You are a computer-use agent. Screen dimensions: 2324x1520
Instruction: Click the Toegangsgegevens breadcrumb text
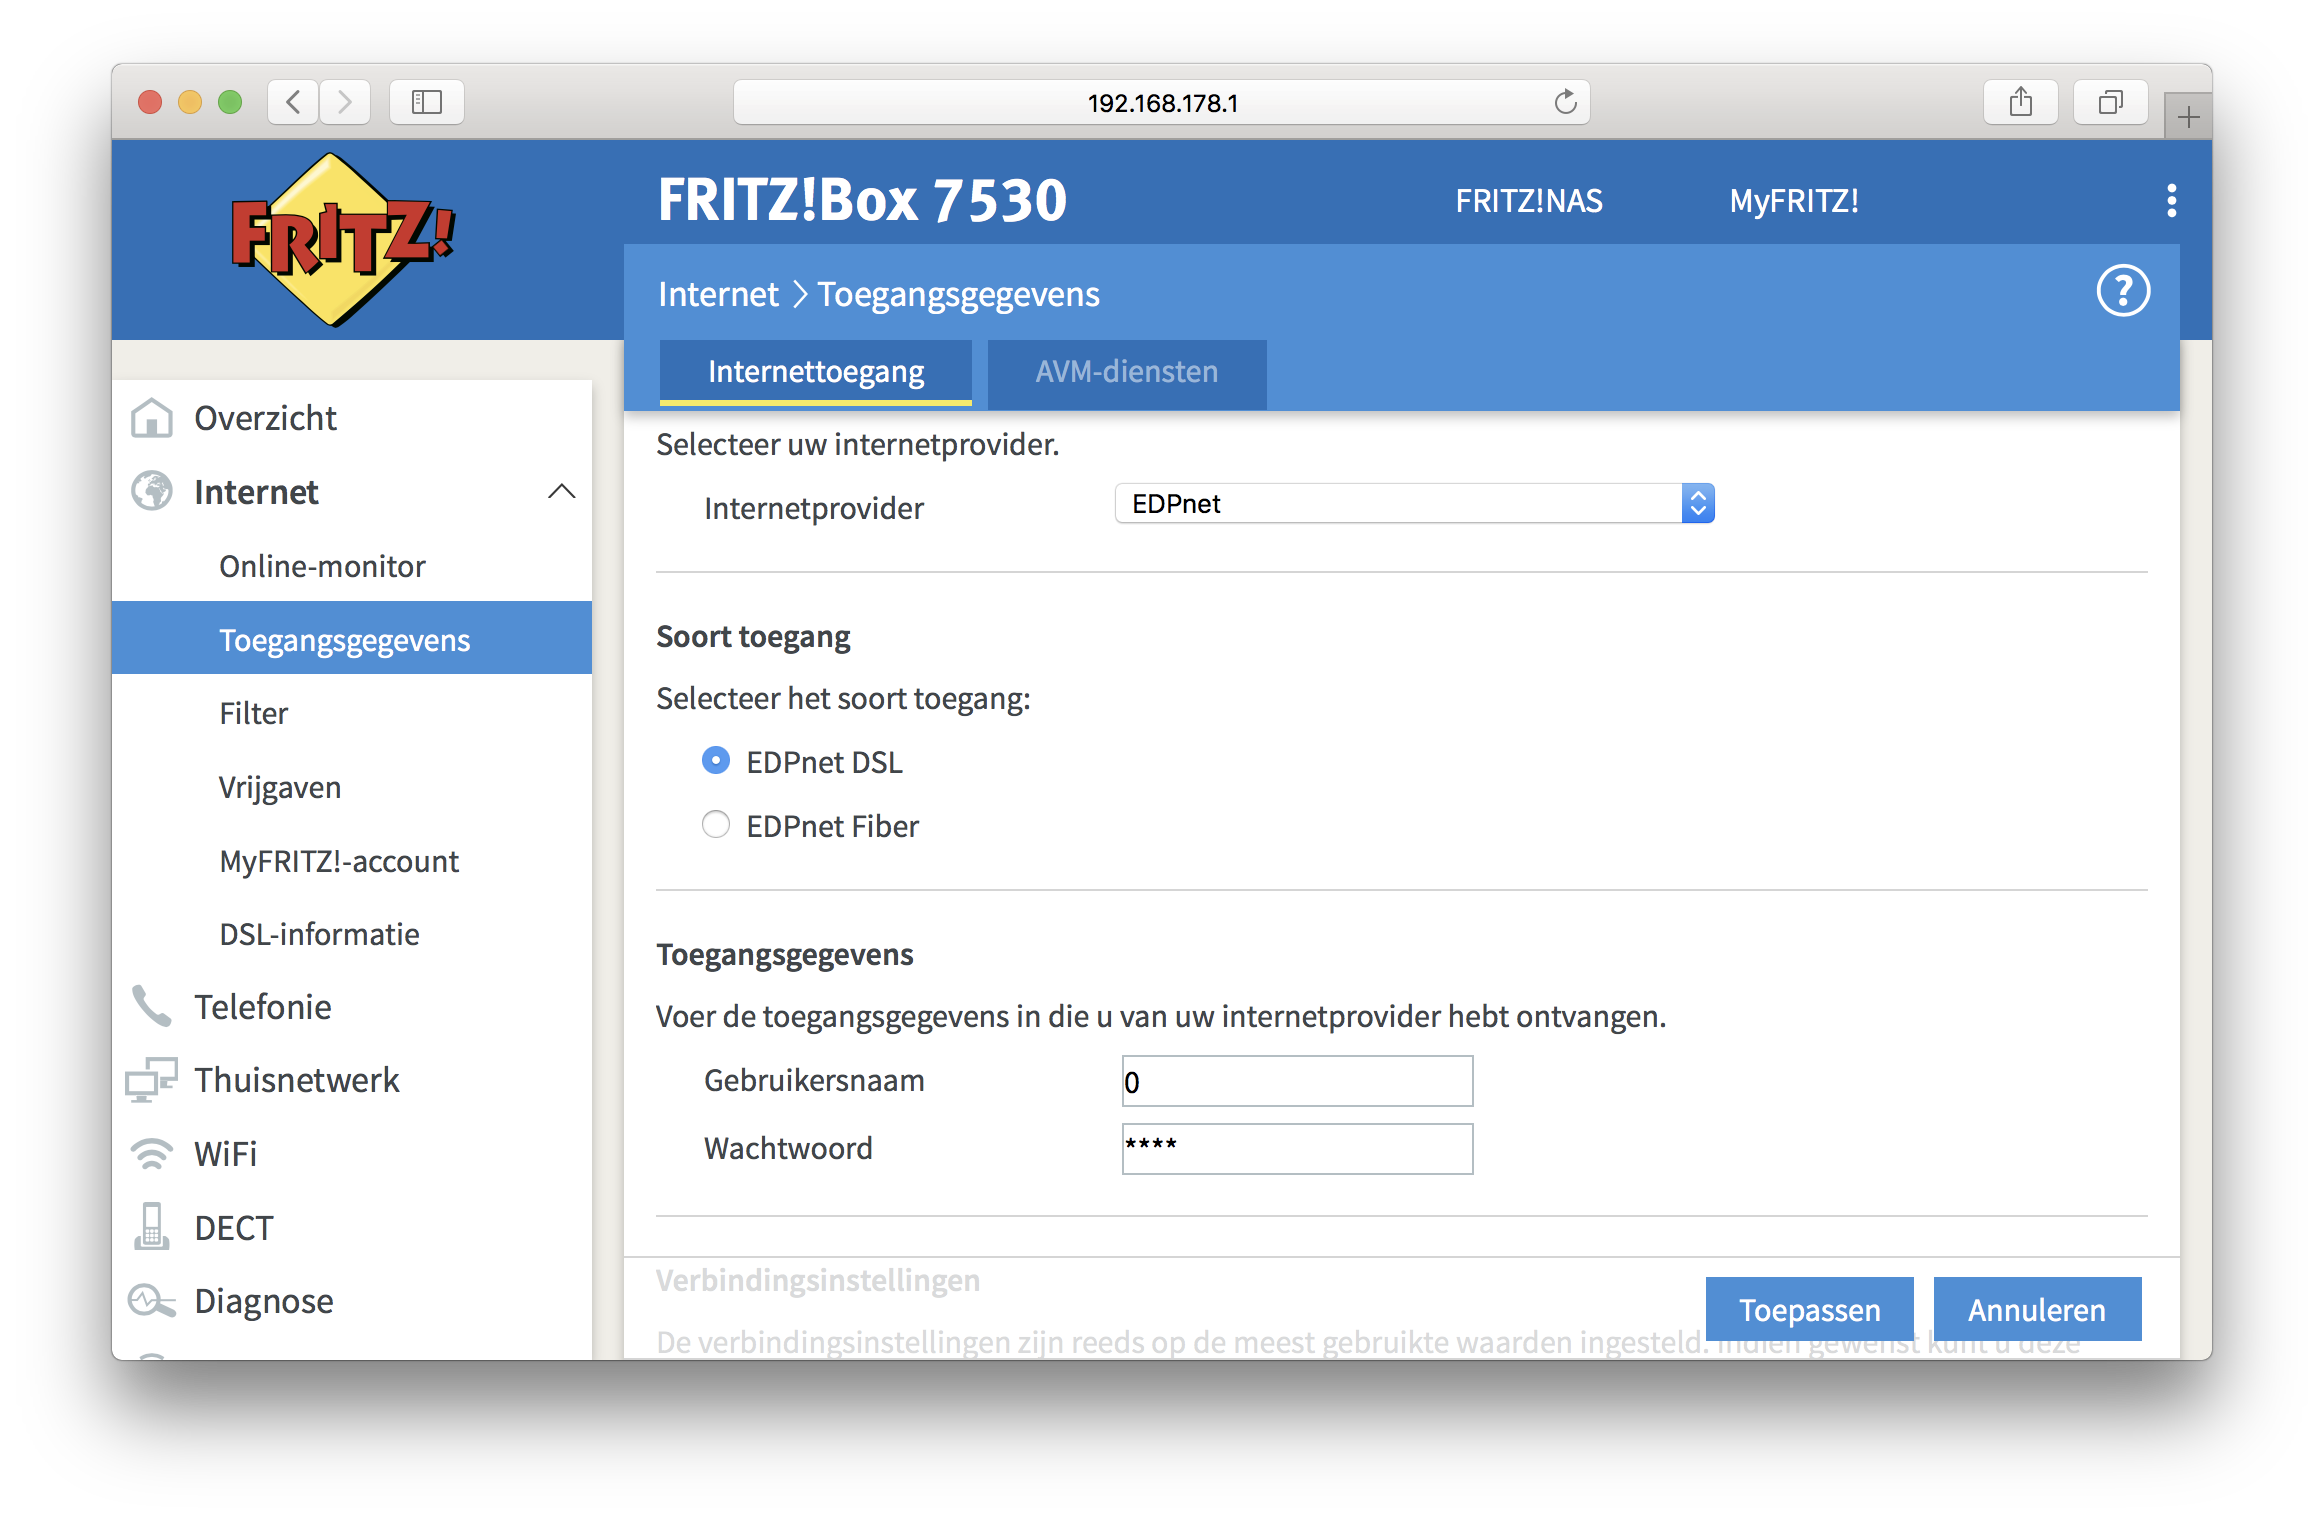pyautogui.click(x=958, y=294)
